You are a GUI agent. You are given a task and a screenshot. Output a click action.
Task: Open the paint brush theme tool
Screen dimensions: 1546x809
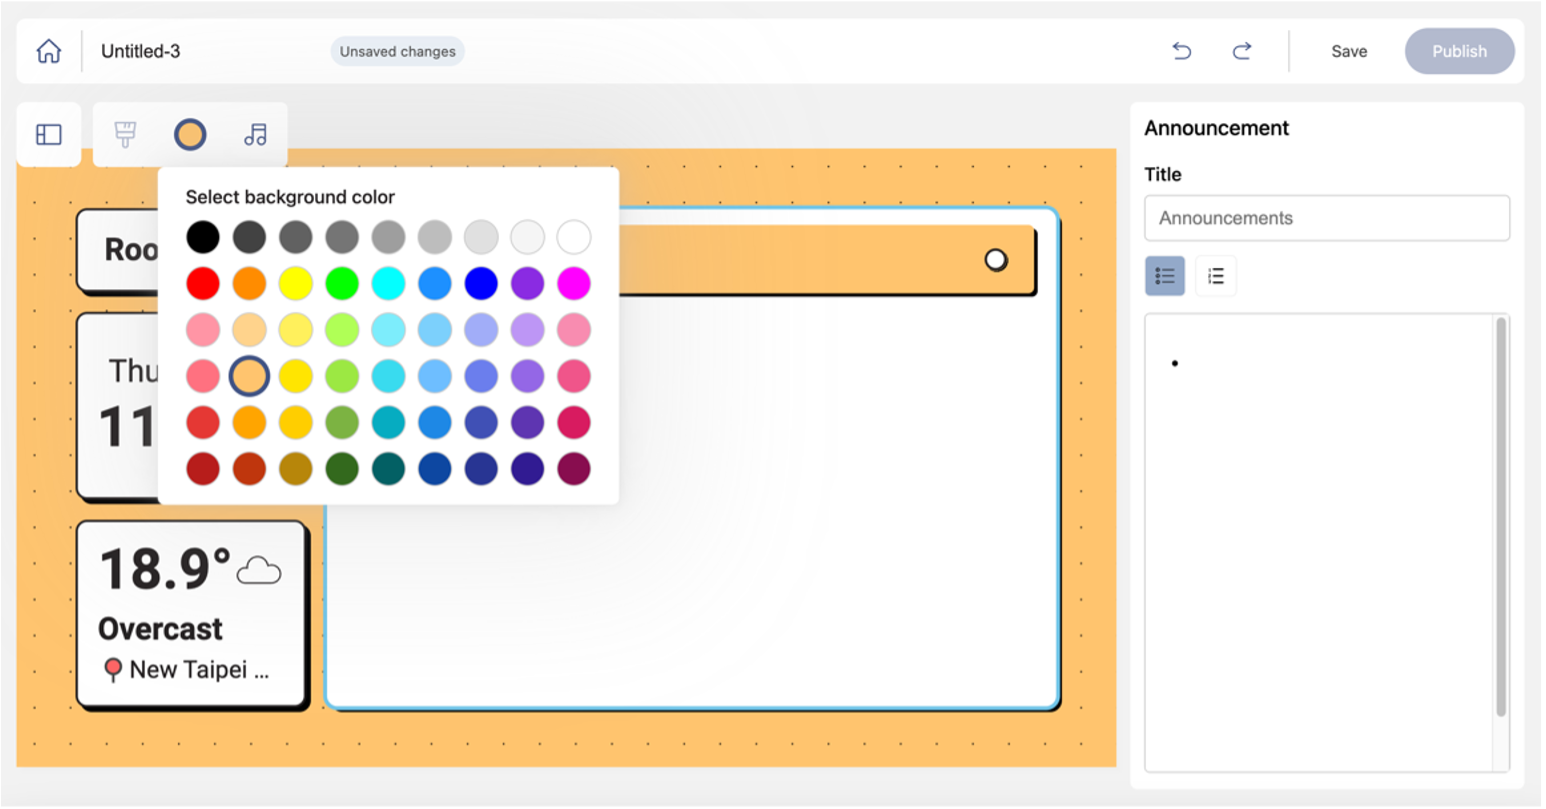(x=125, y=134)
